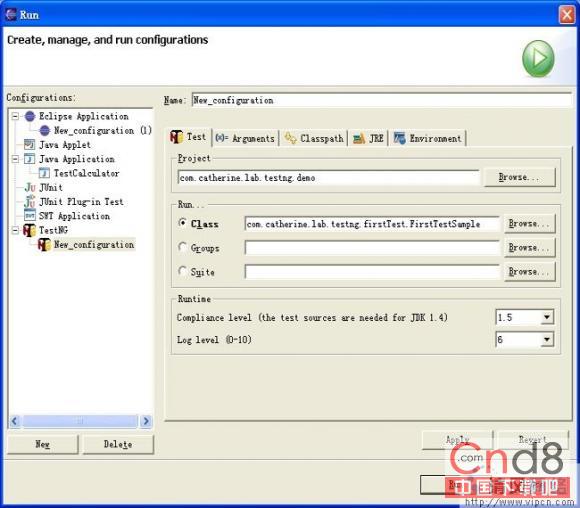Click the Environment tab icon

[399, 138]
